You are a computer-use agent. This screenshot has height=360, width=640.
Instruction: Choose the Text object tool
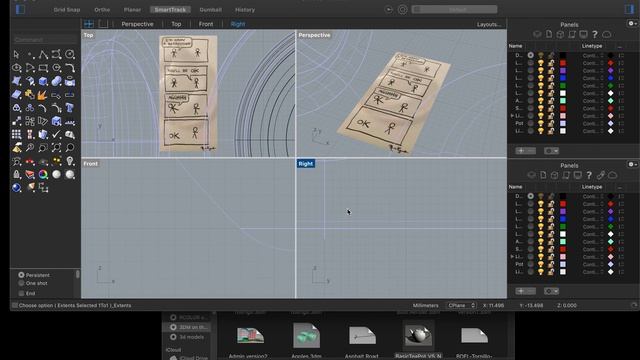(x=70, y=108)
